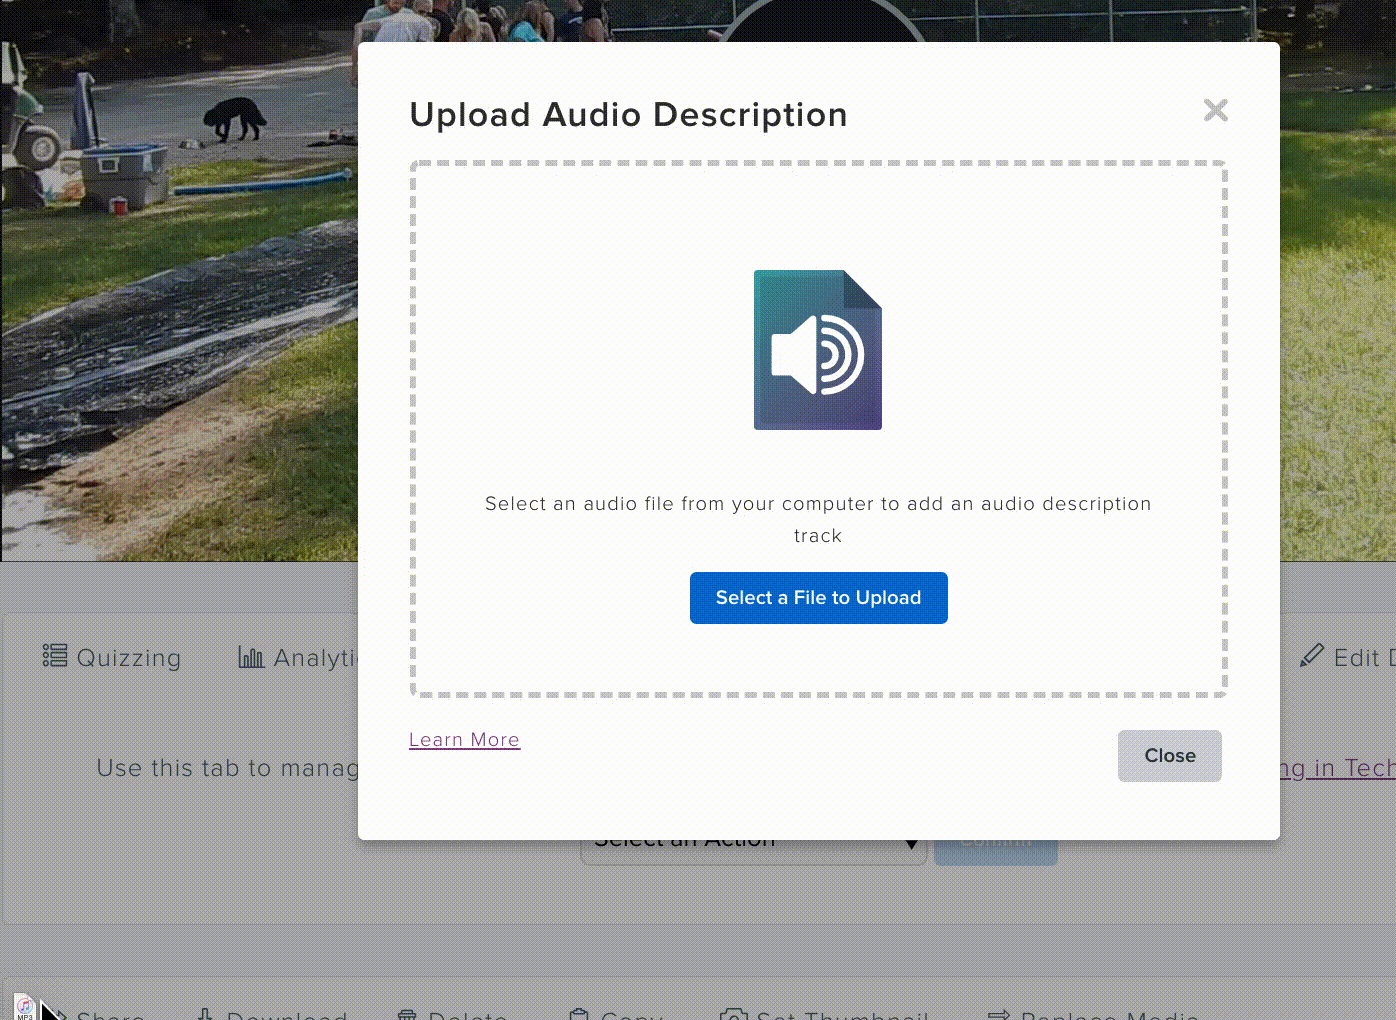Open the Edit tab behind the dialog
Image resolution: width=1396 pixels, height=1020 pixels.
(1346, 657)
